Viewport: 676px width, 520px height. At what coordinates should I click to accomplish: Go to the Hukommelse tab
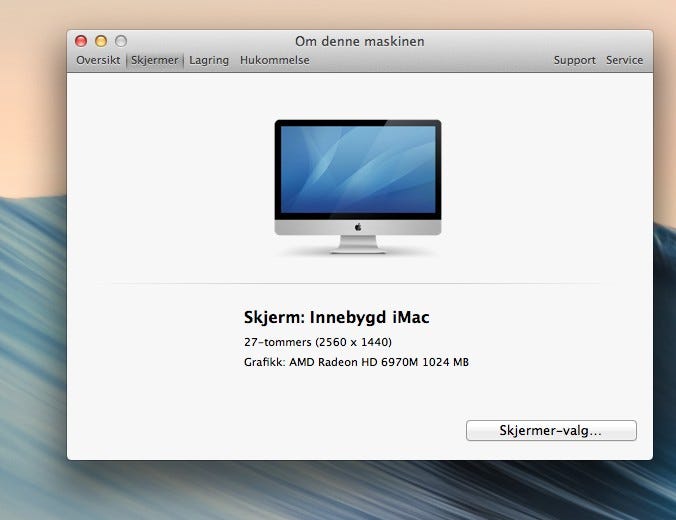pyautogui.click(x=275, y=60)
